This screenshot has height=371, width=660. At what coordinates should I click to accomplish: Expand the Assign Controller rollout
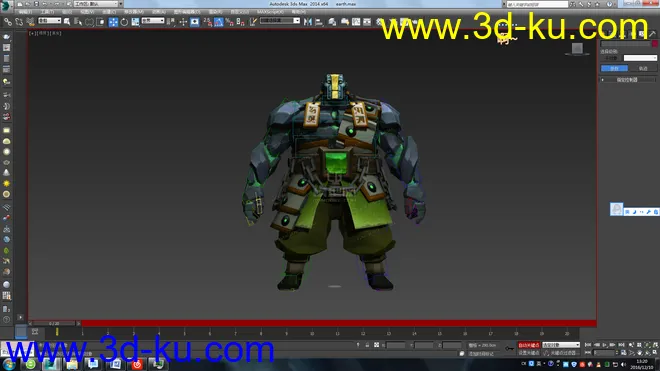(x=627, y=80)
